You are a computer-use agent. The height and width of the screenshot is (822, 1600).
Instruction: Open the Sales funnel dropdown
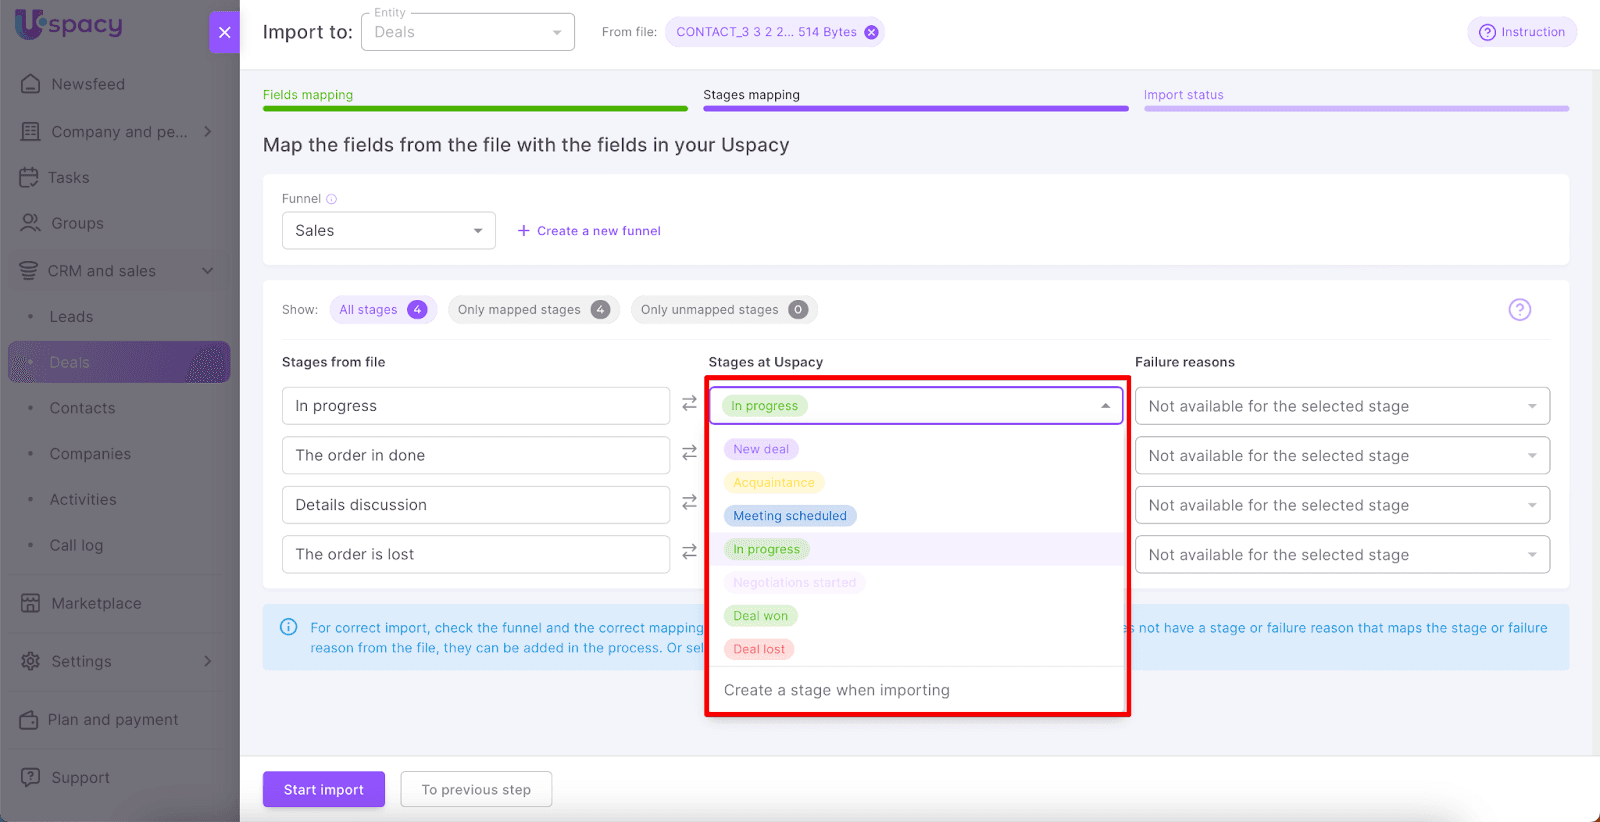(388, 231)
